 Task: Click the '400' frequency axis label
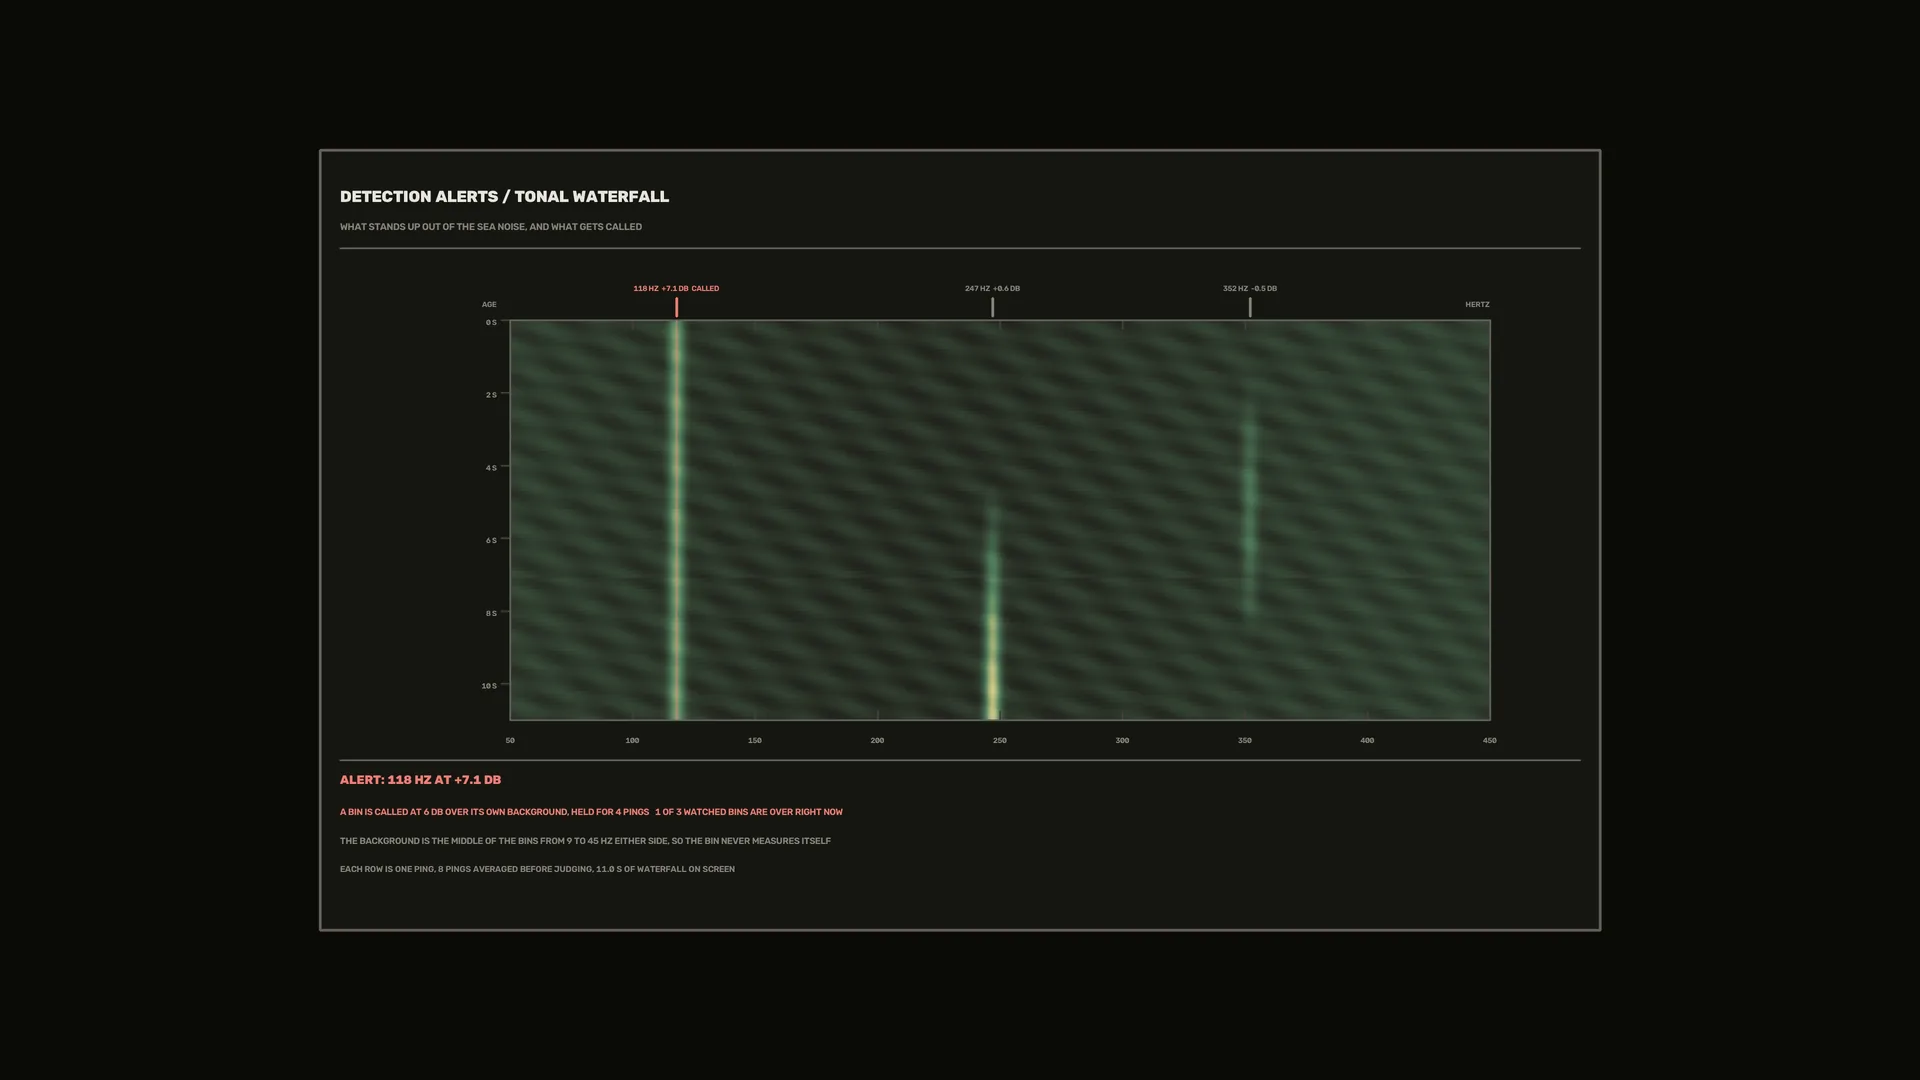1367,741
